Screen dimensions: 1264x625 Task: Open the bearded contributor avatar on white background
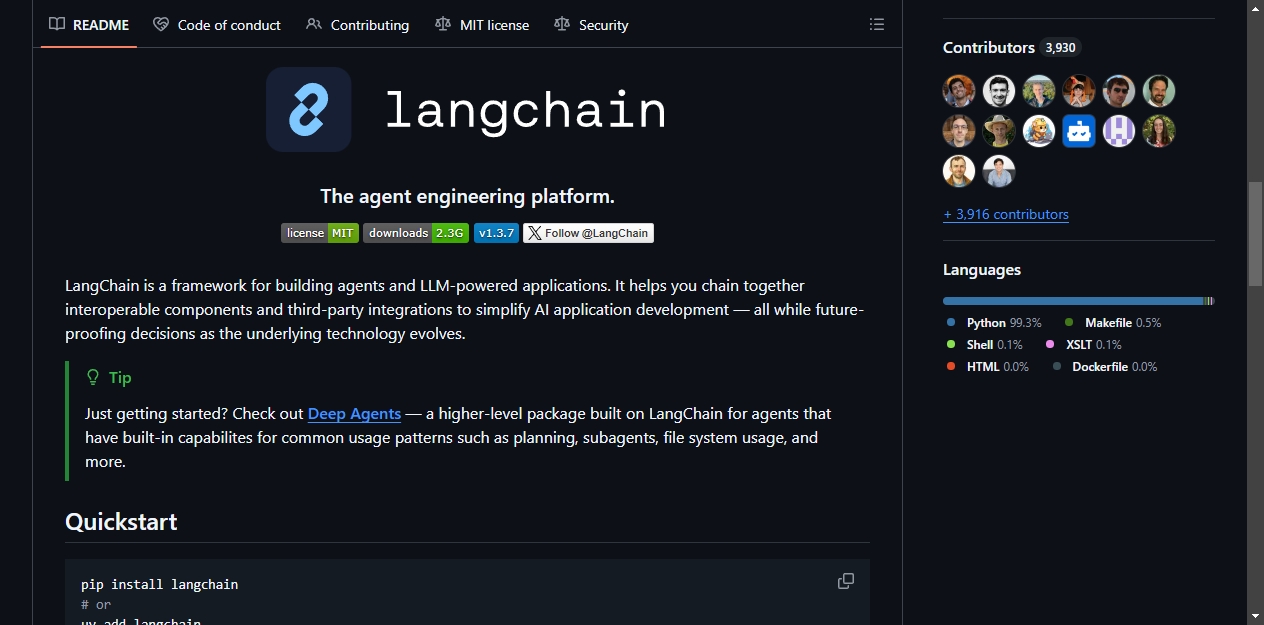(959, 171)
